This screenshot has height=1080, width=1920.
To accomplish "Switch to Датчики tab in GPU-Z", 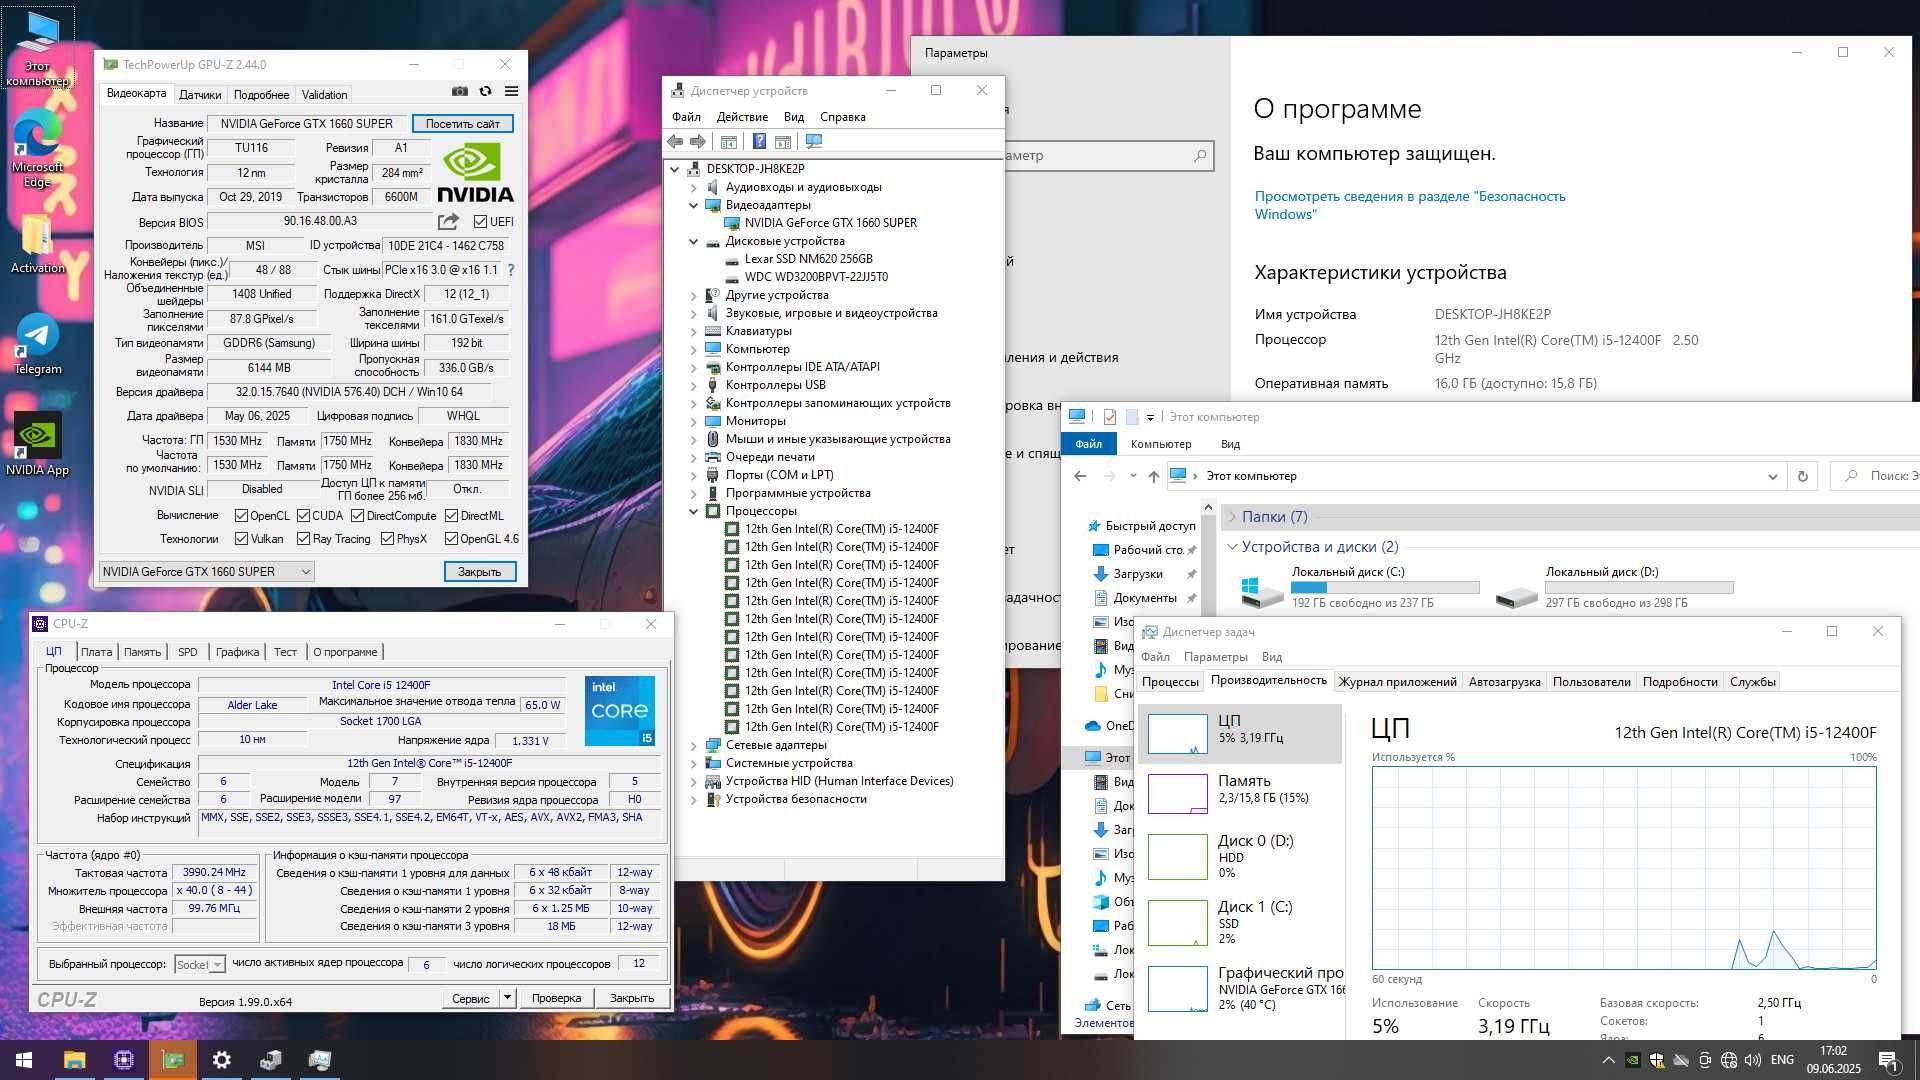I will click(x=200, y=95).
